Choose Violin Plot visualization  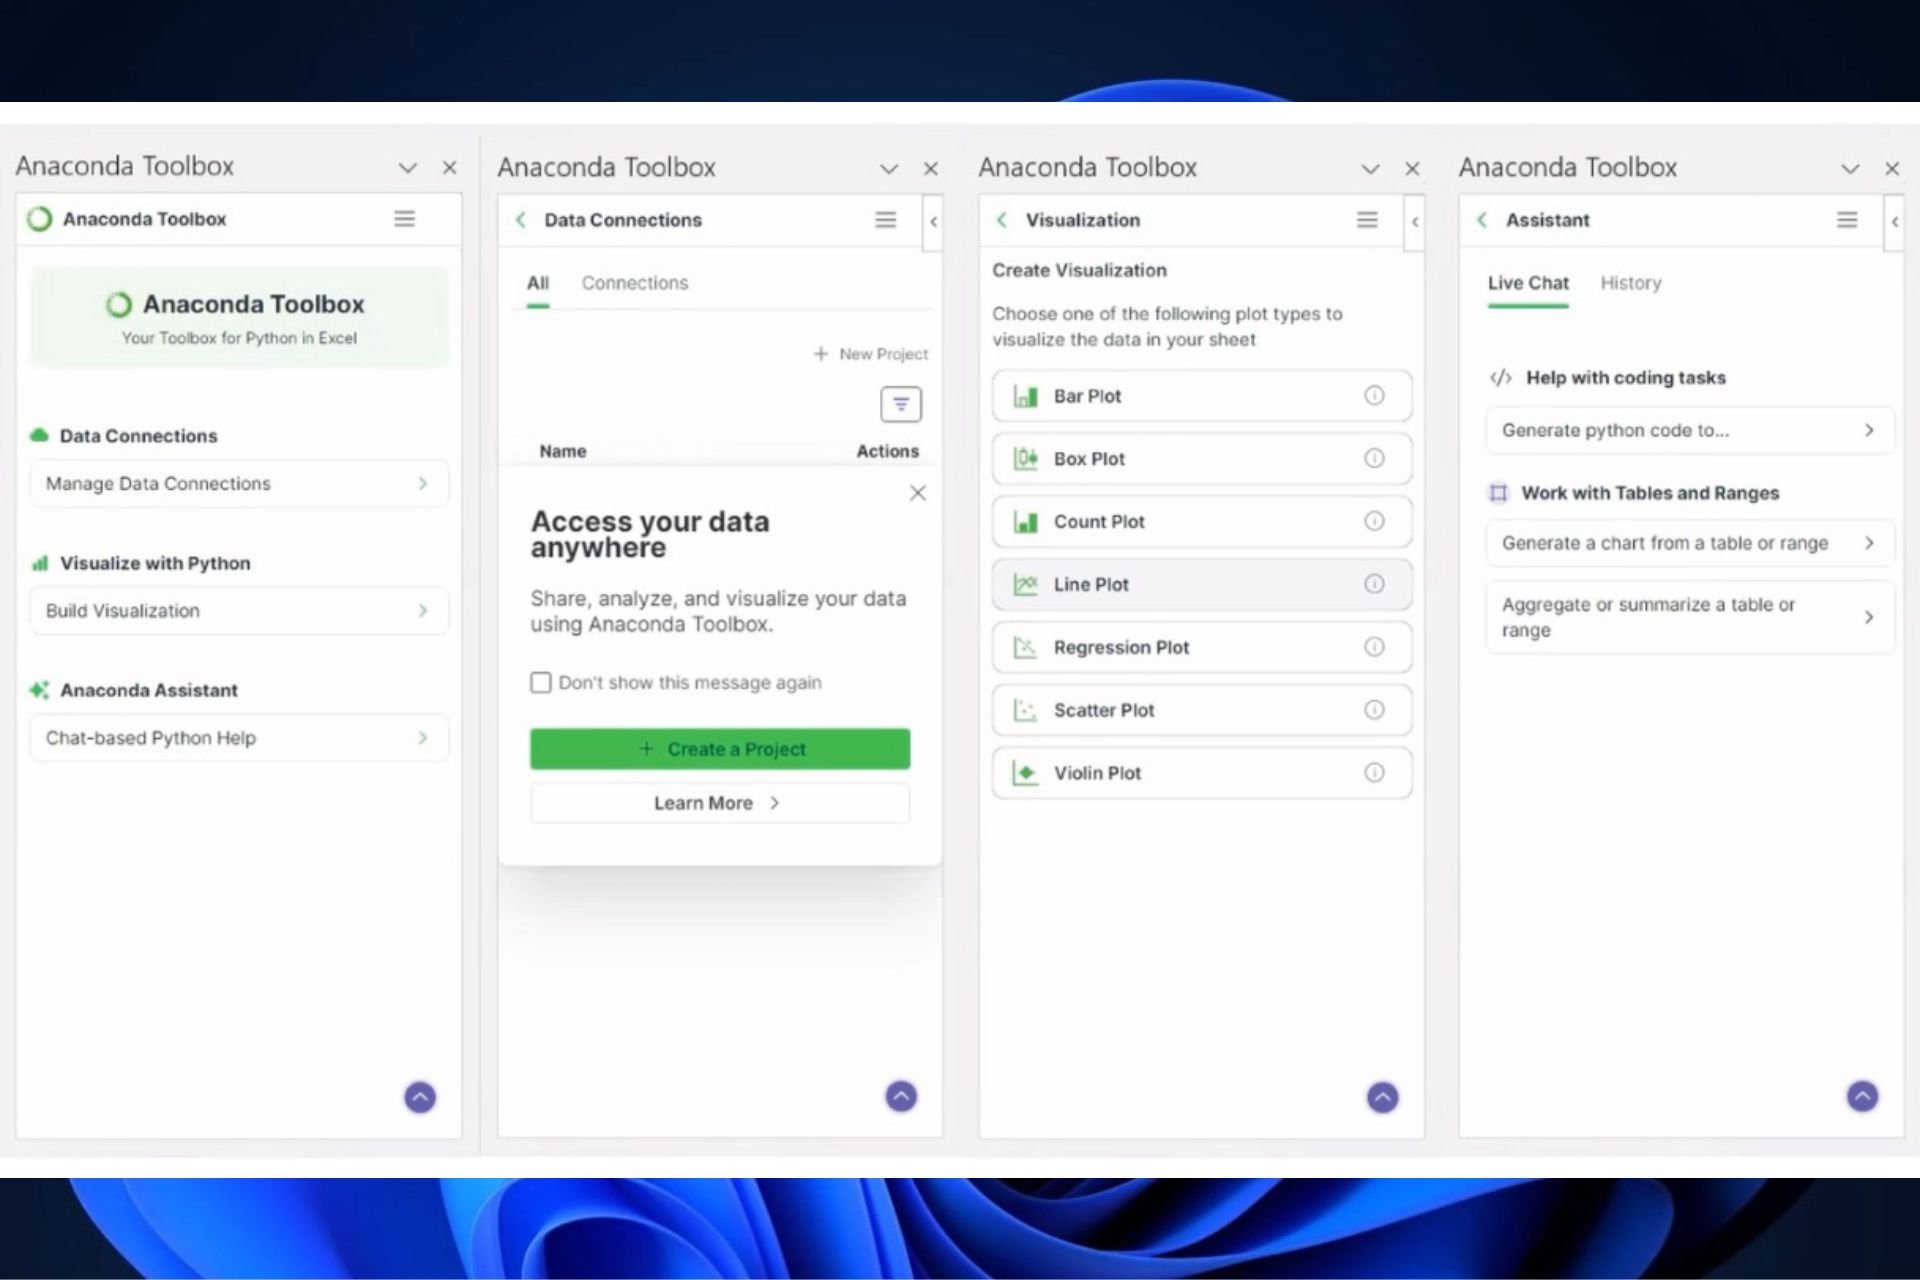pos(1202,772)
